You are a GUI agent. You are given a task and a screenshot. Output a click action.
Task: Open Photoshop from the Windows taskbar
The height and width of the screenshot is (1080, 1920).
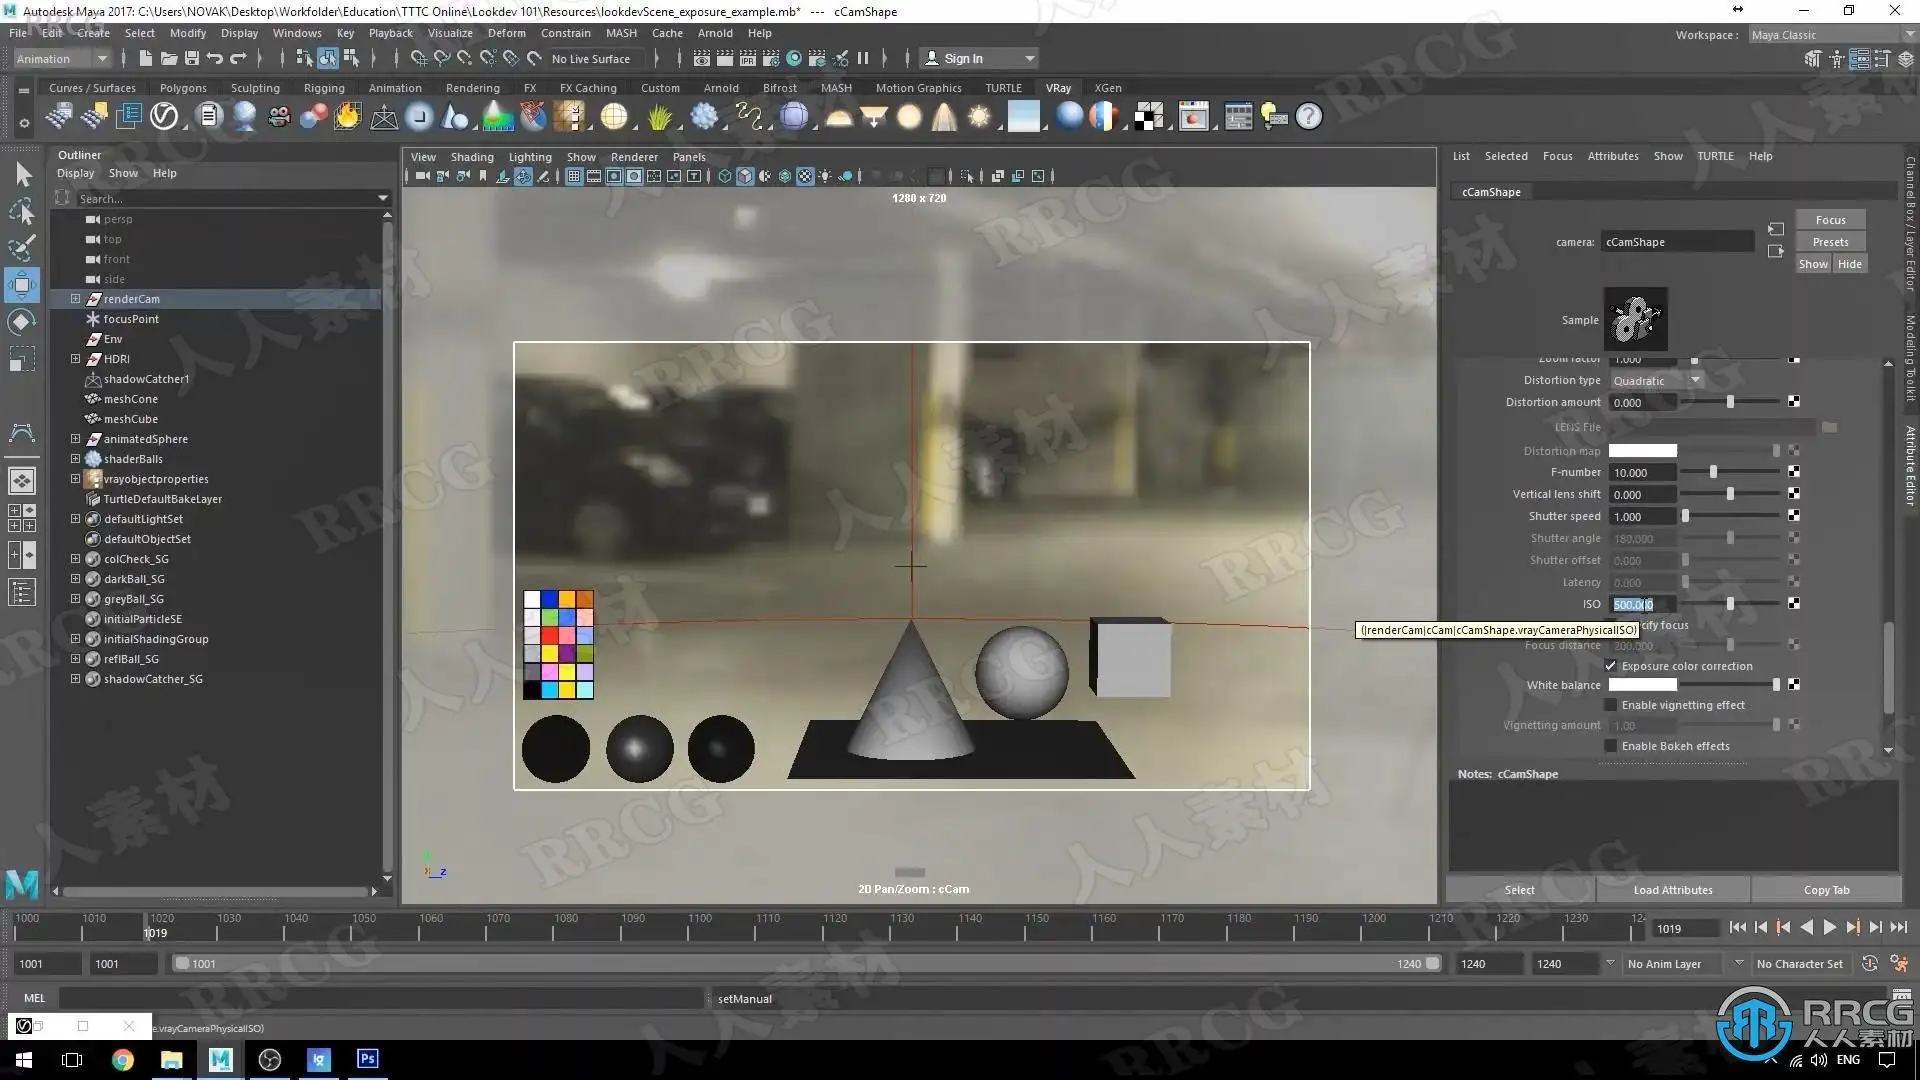367,1059
